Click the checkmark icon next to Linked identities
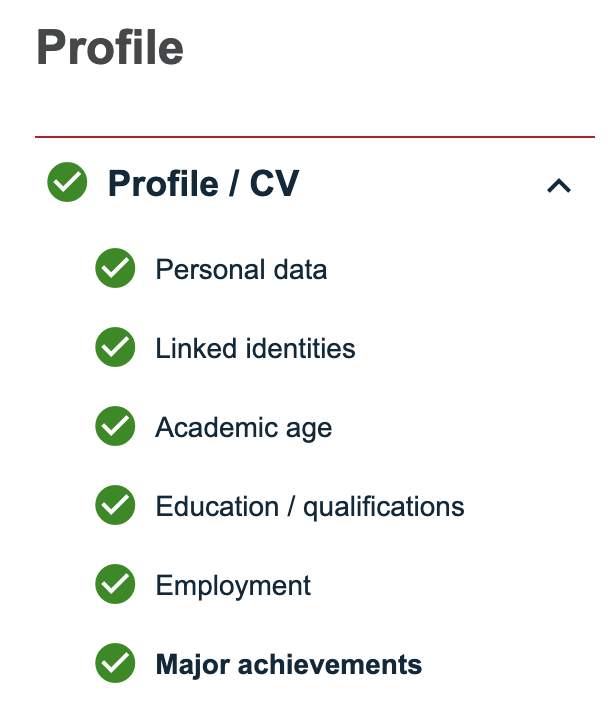 click(115, 348)
